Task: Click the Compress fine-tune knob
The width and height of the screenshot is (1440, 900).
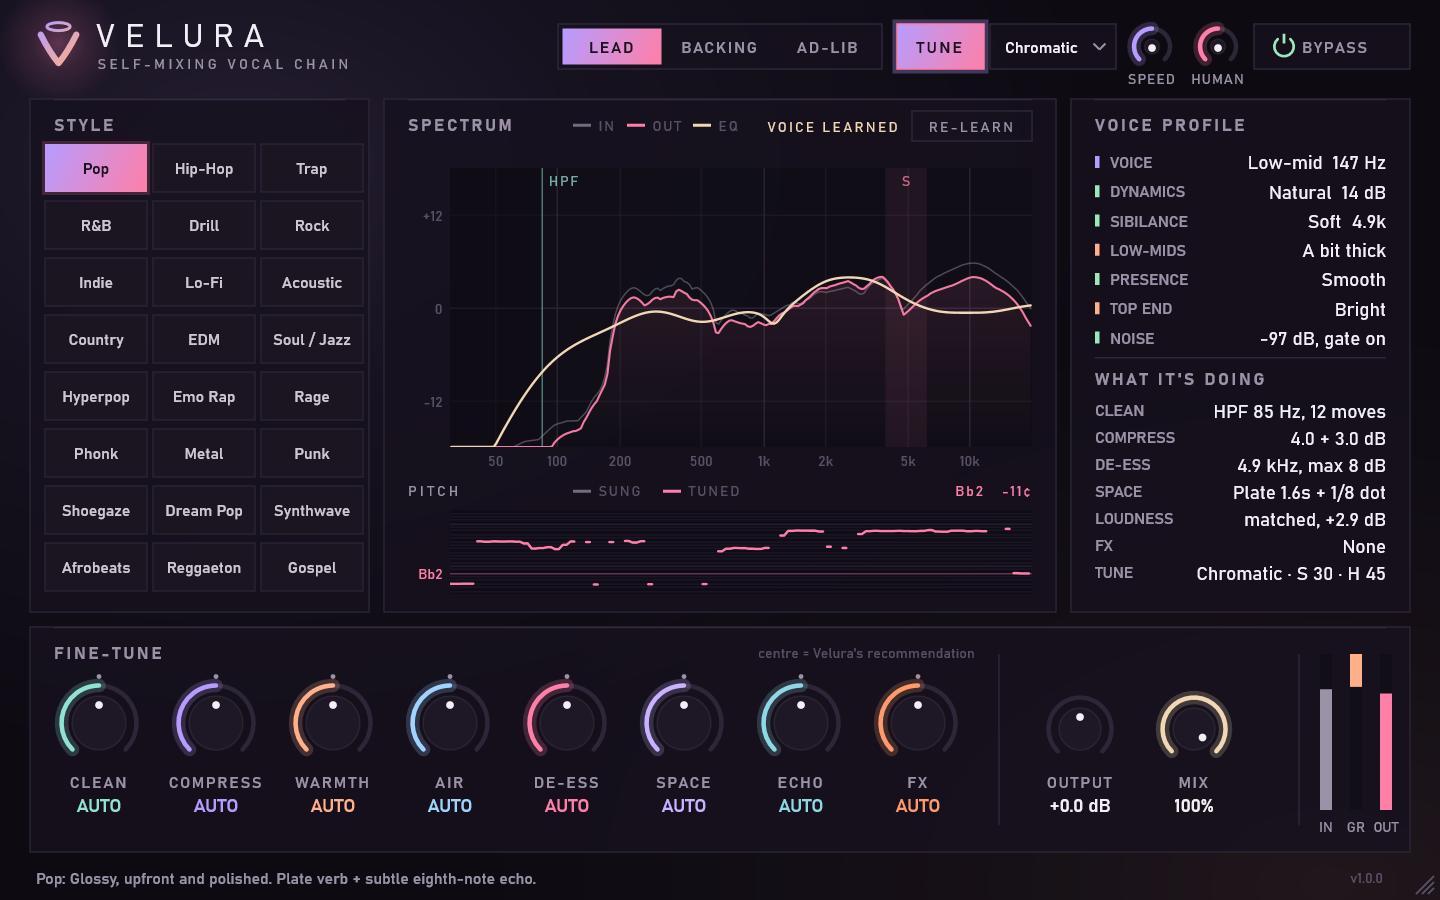Action: coord(215,720)
